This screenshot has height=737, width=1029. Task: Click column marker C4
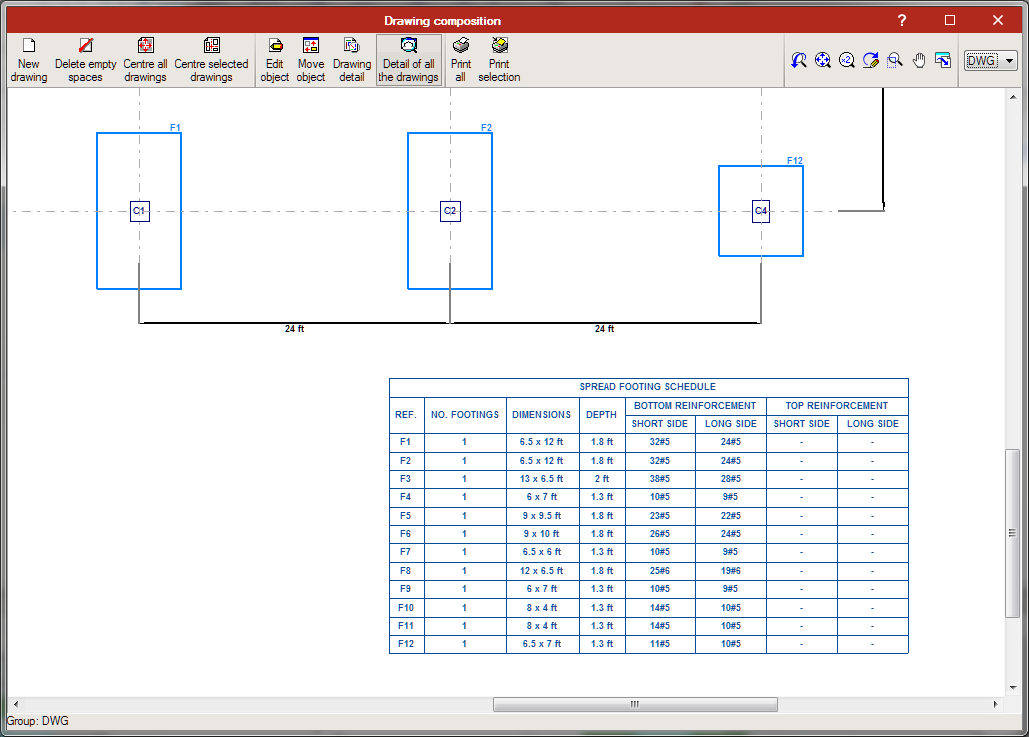(x=761, y=211)
